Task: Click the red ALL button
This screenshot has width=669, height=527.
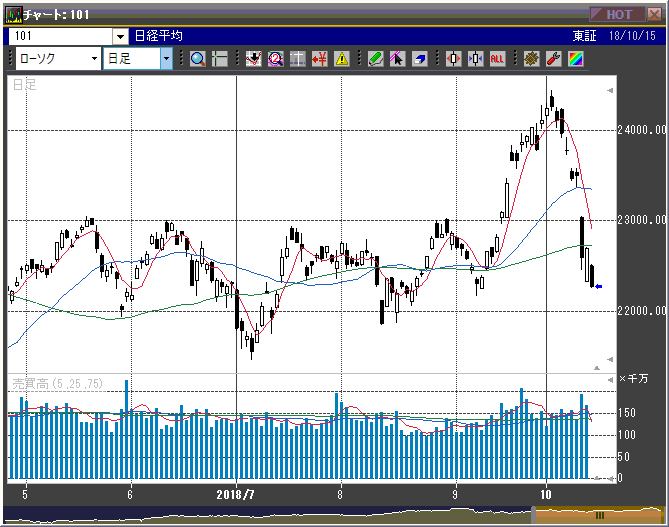Action: click(x=497, y=59)
